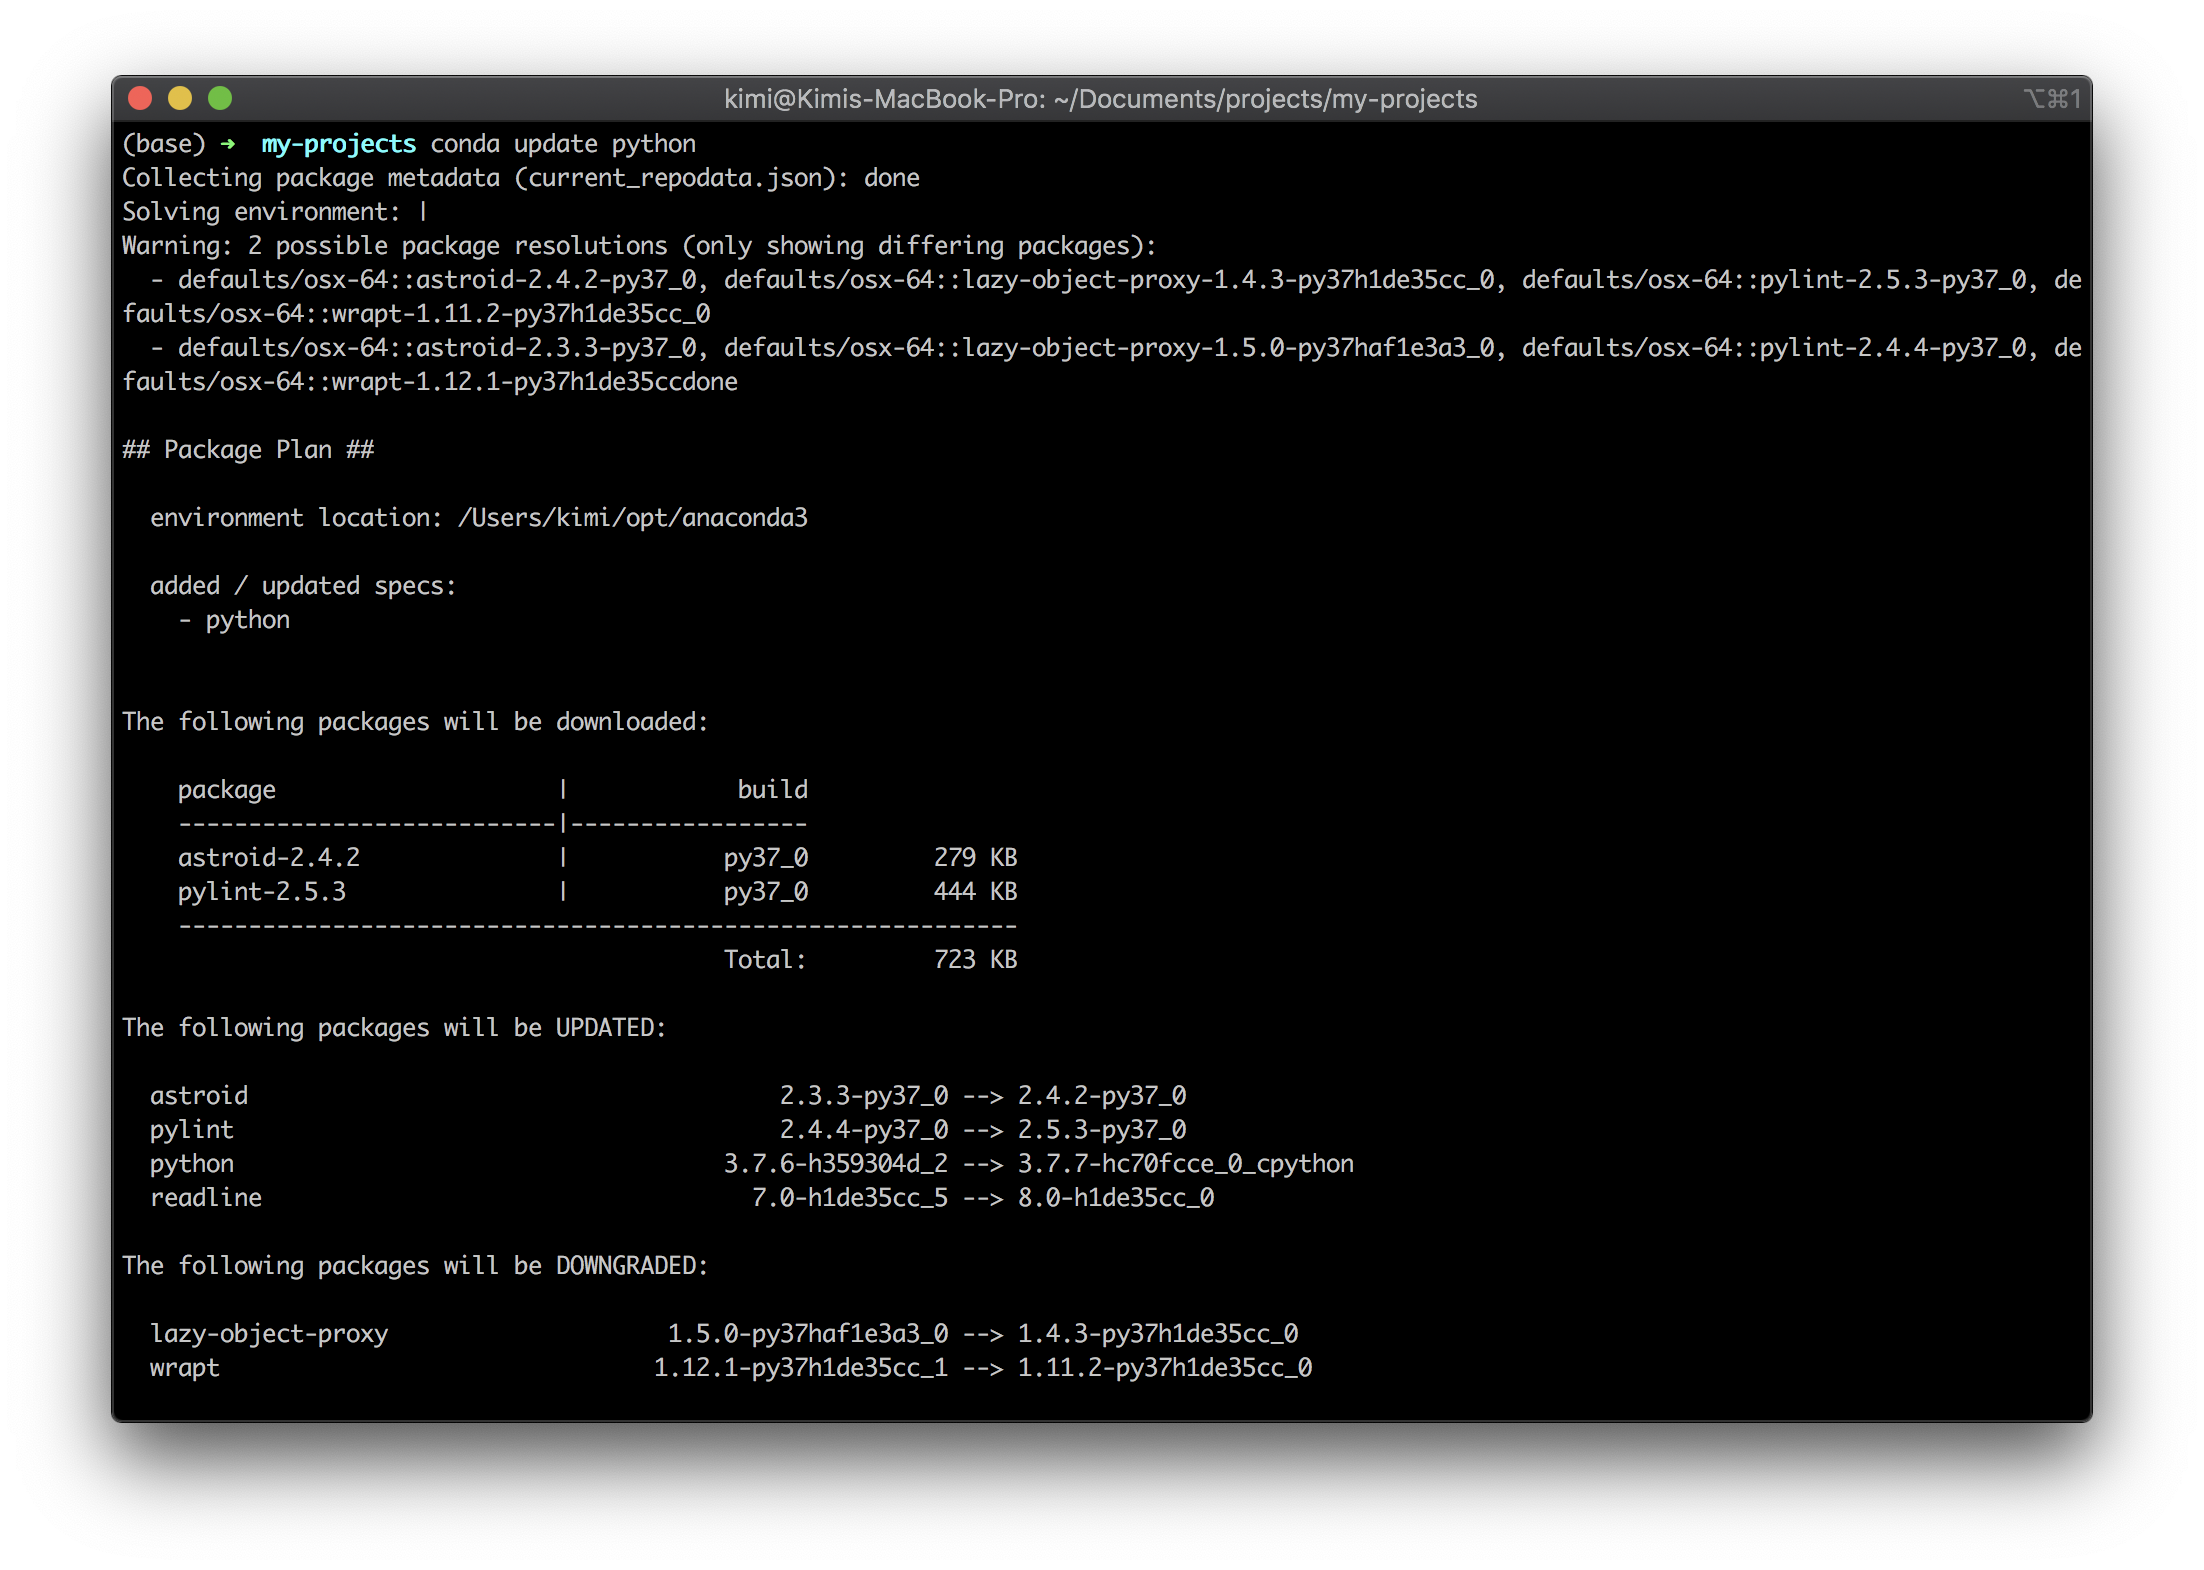This screenshot has height=1570, width=2204.
Task: Click the '279 KB' size value
Action: click(976, 859)
